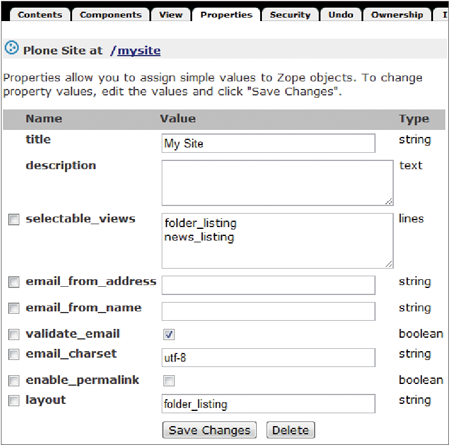
Task: Click the email_charset utf-8 field
Action: 268,358
